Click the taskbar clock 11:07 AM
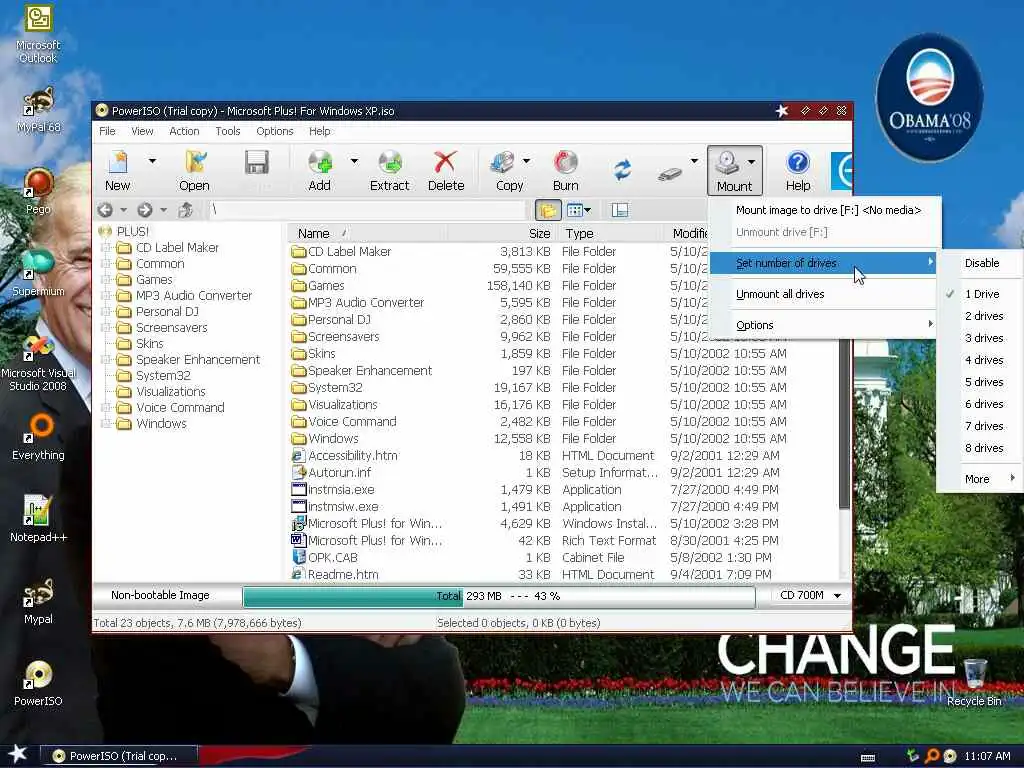 click(987, 756)
